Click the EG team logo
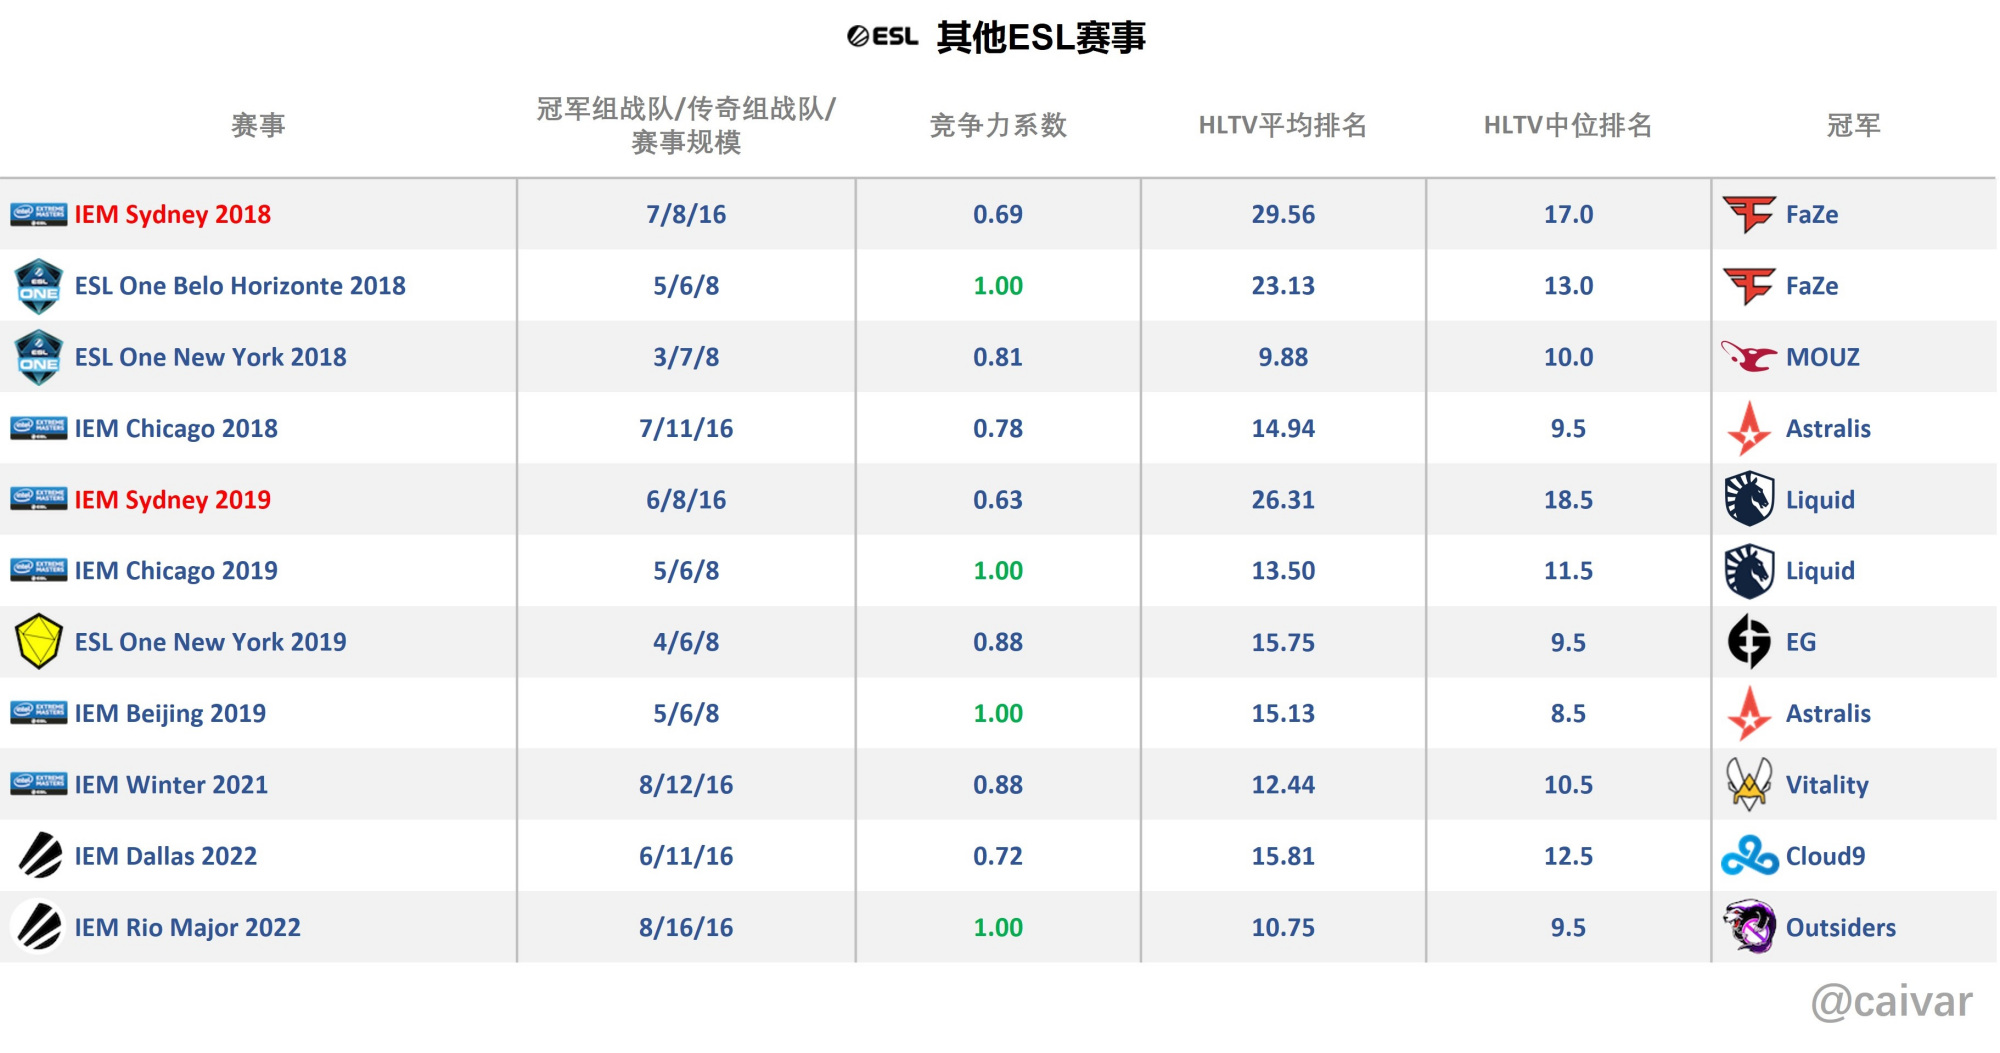This screenshot has height=1053, width=2000. 1749,641
